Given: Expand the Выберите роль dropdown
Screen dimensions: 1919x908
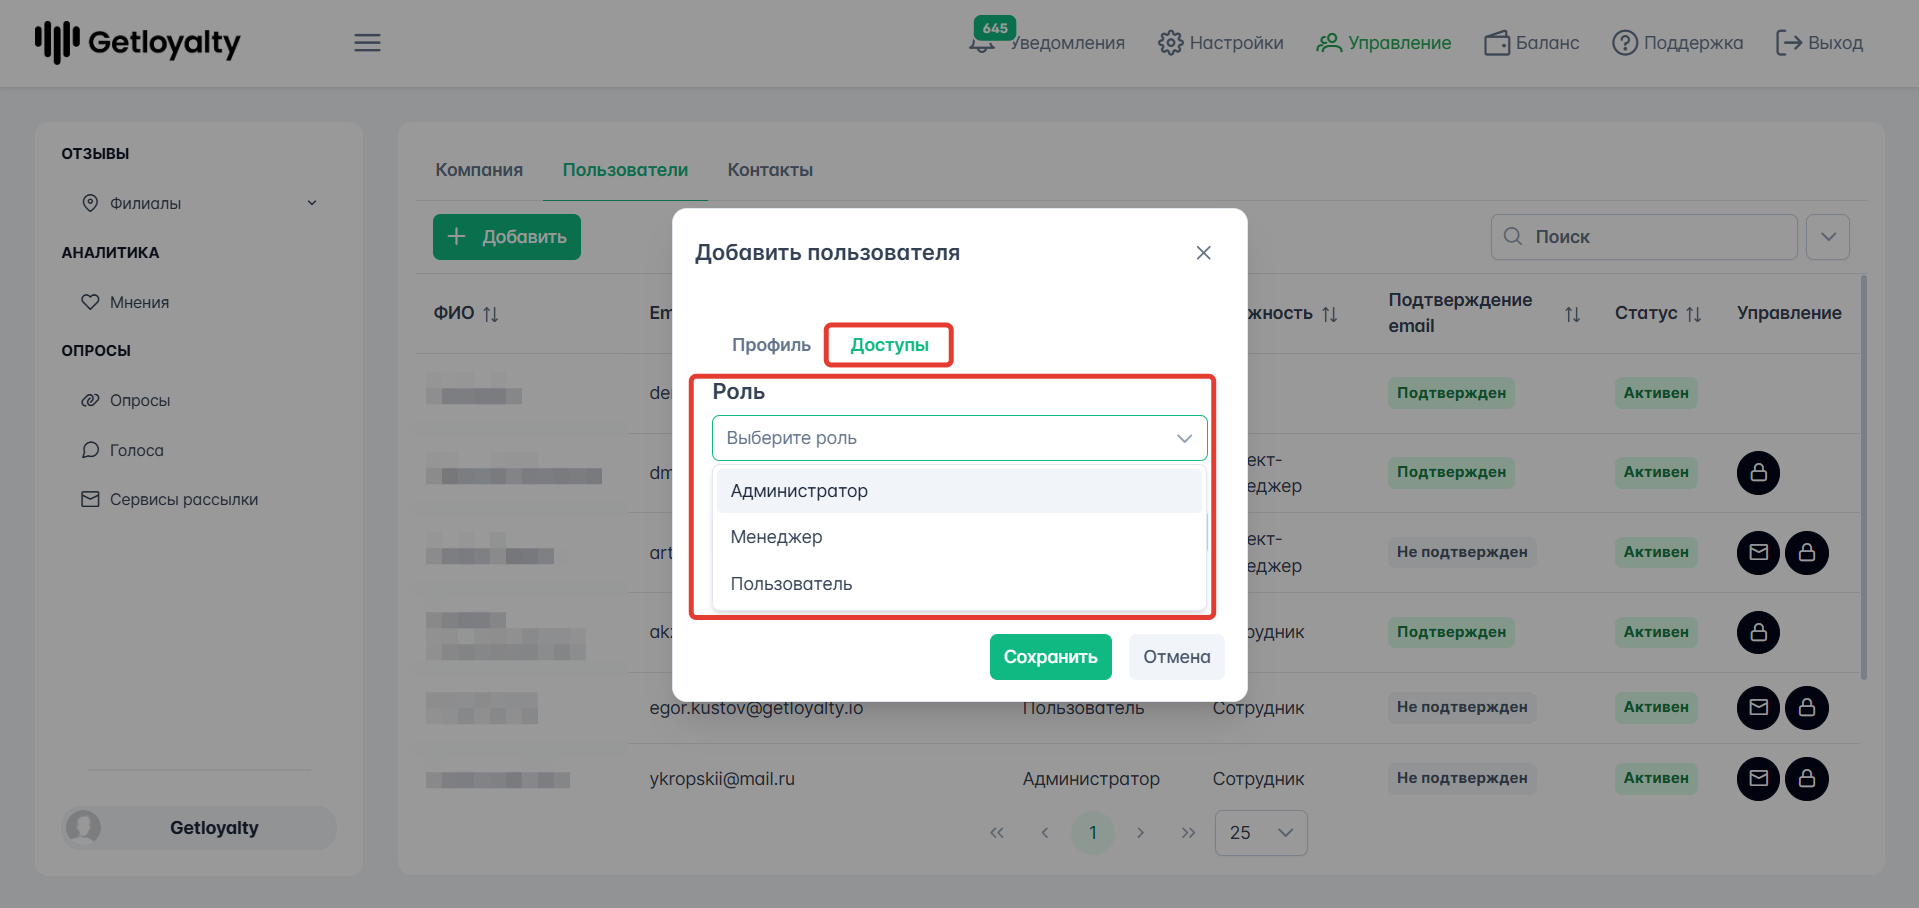Looking at the screenshot, I should (959, 438).
